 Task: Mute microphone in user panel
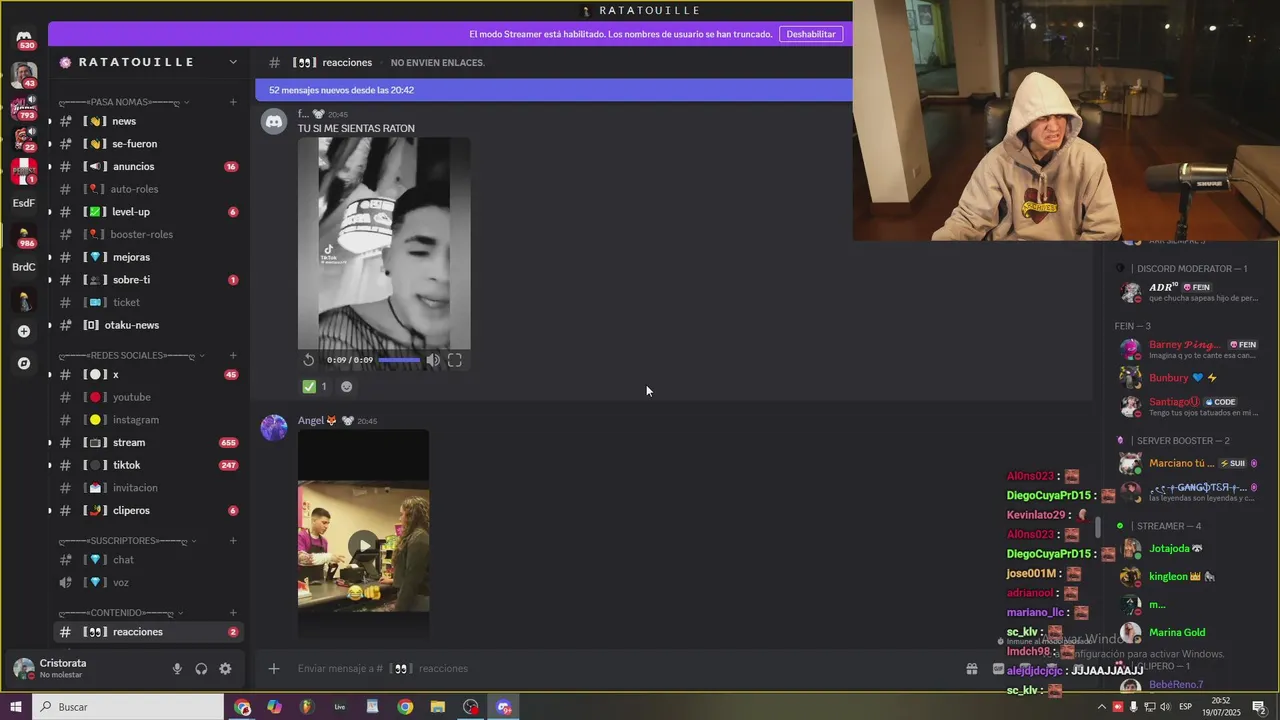point(177,669)
